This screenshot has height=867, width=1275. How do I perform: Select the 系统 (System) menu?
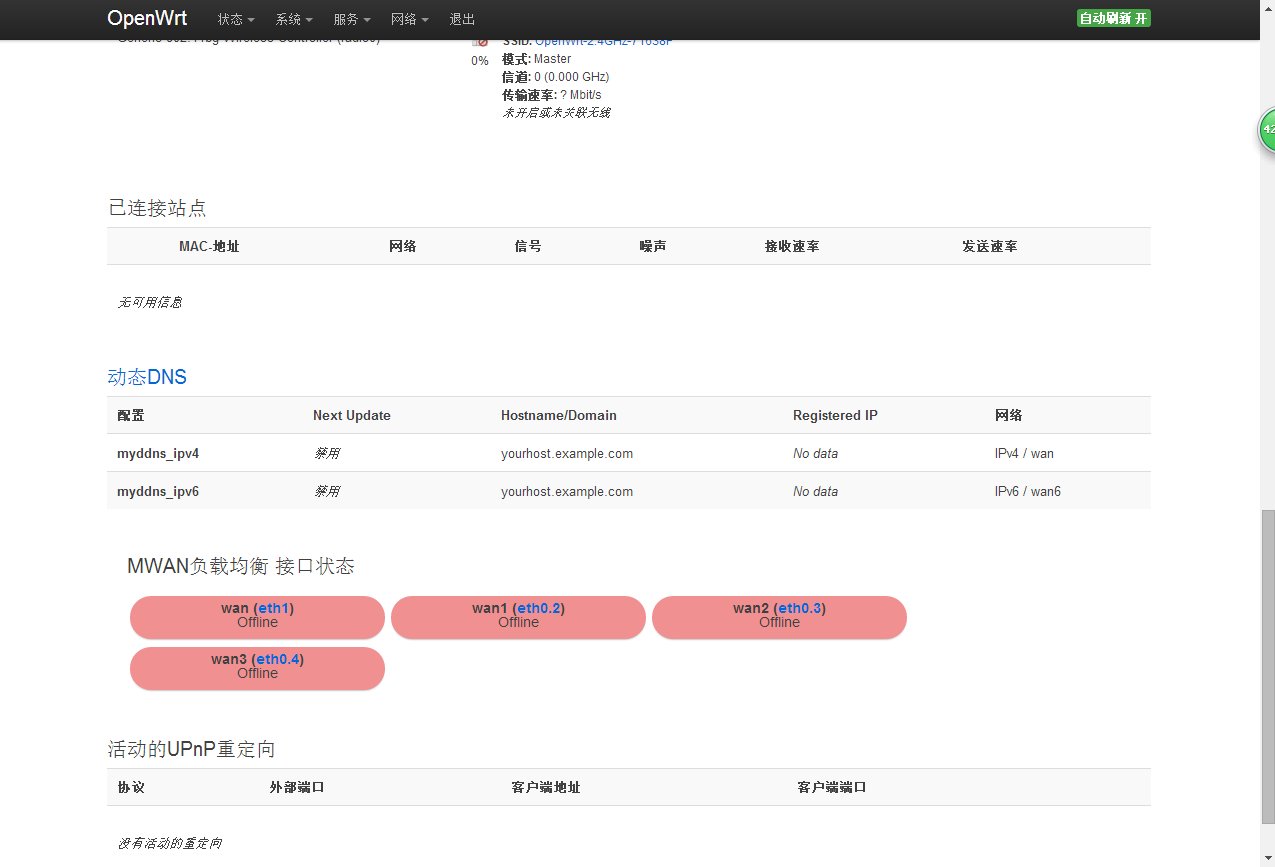[293, 19]
